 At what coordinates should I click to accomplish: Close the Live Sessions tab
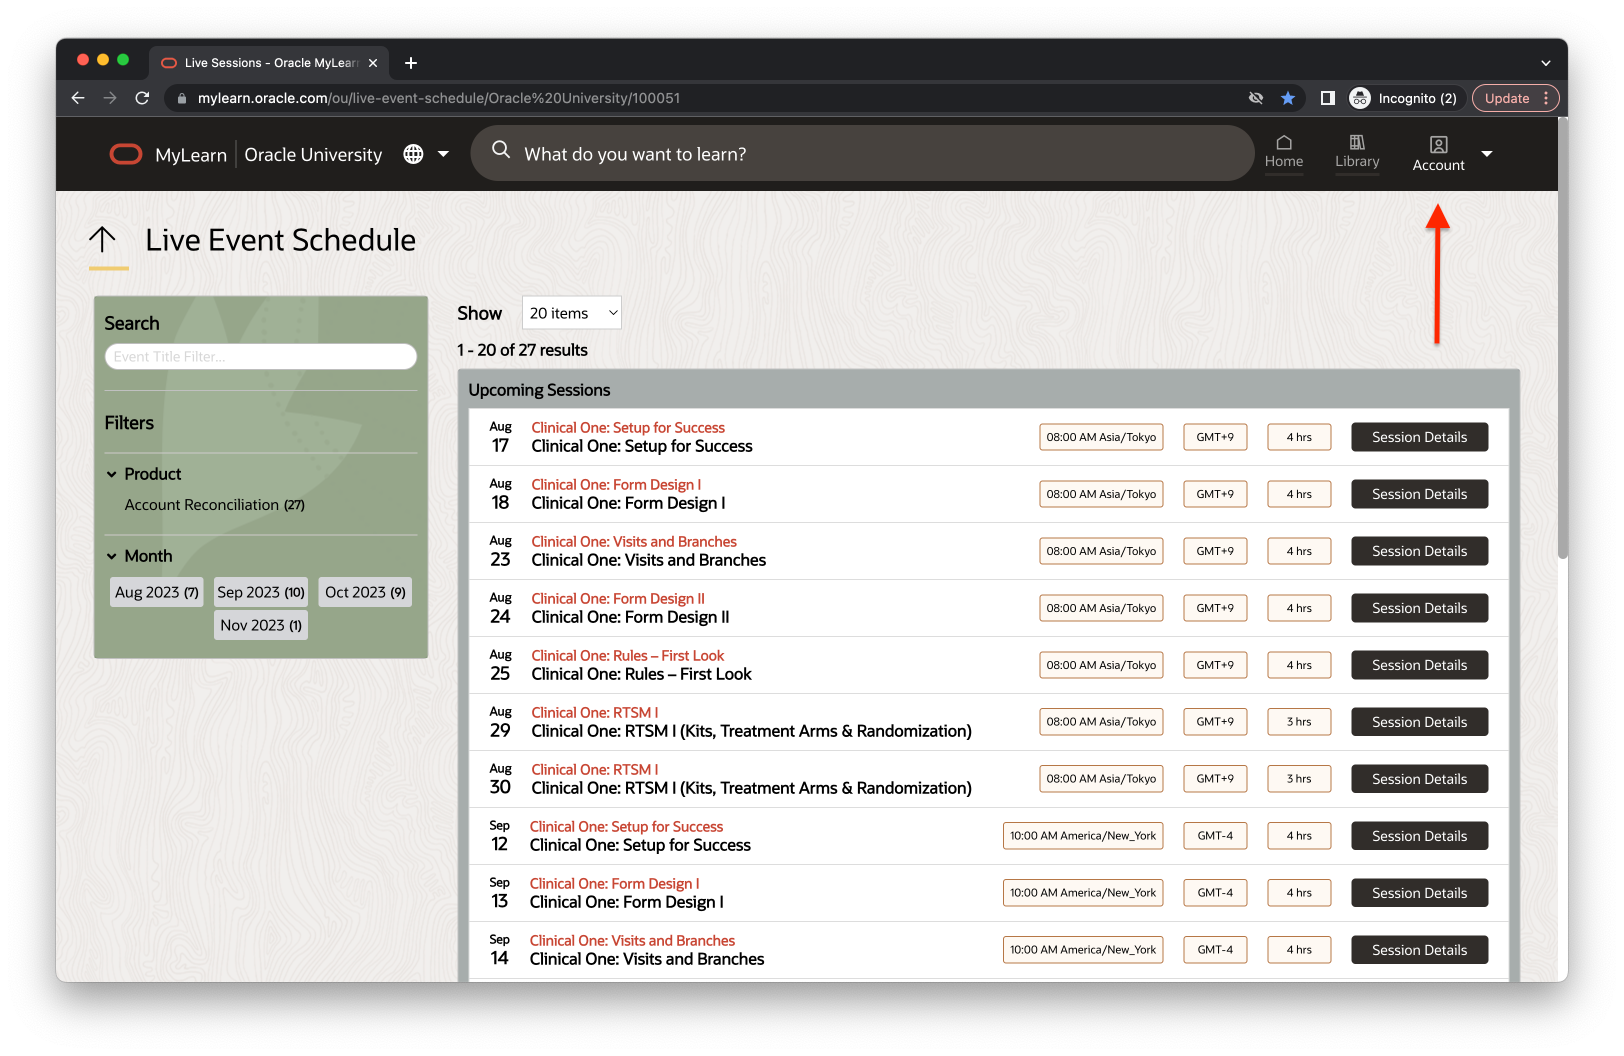click(x=373, y=63)
